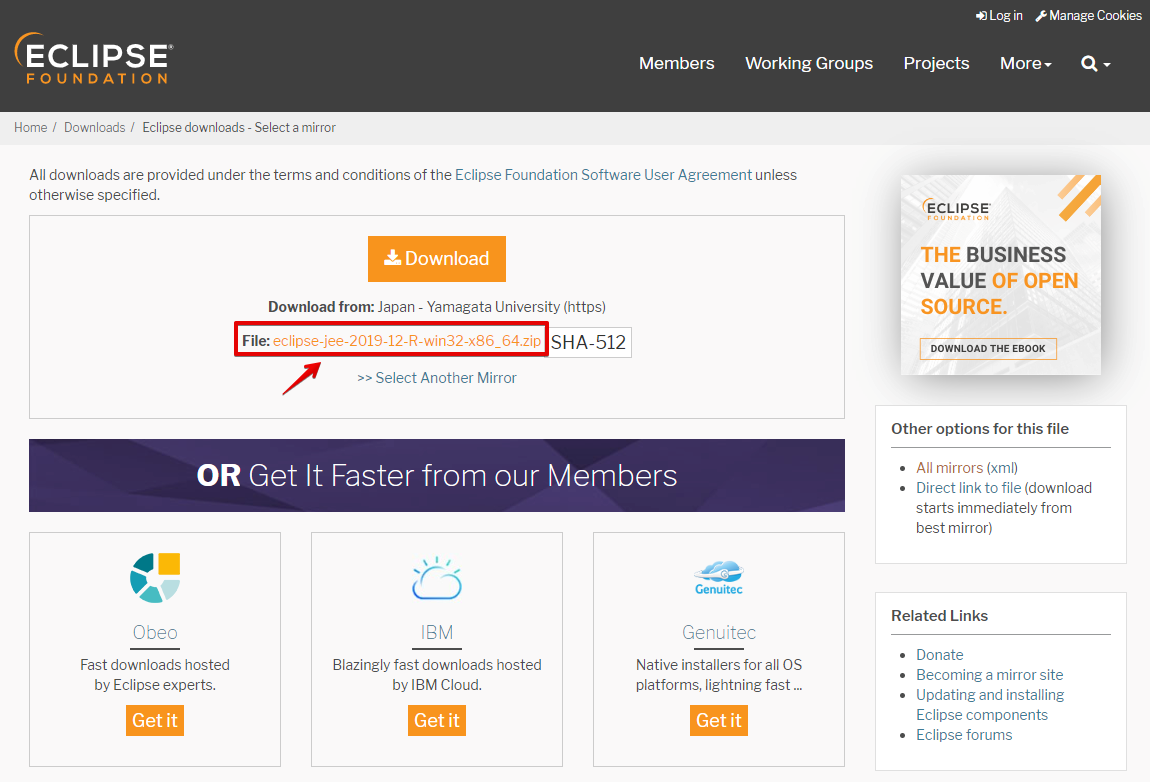The image size is (1150, 782).
Task: Click the IBM cloud logo icon
Action: (x=437, y=578)
